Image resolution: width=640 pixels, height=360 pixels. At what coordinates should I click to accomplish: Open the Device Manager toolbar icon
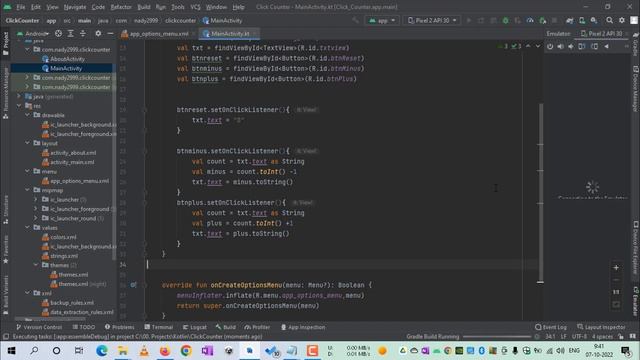coord(582,20)
